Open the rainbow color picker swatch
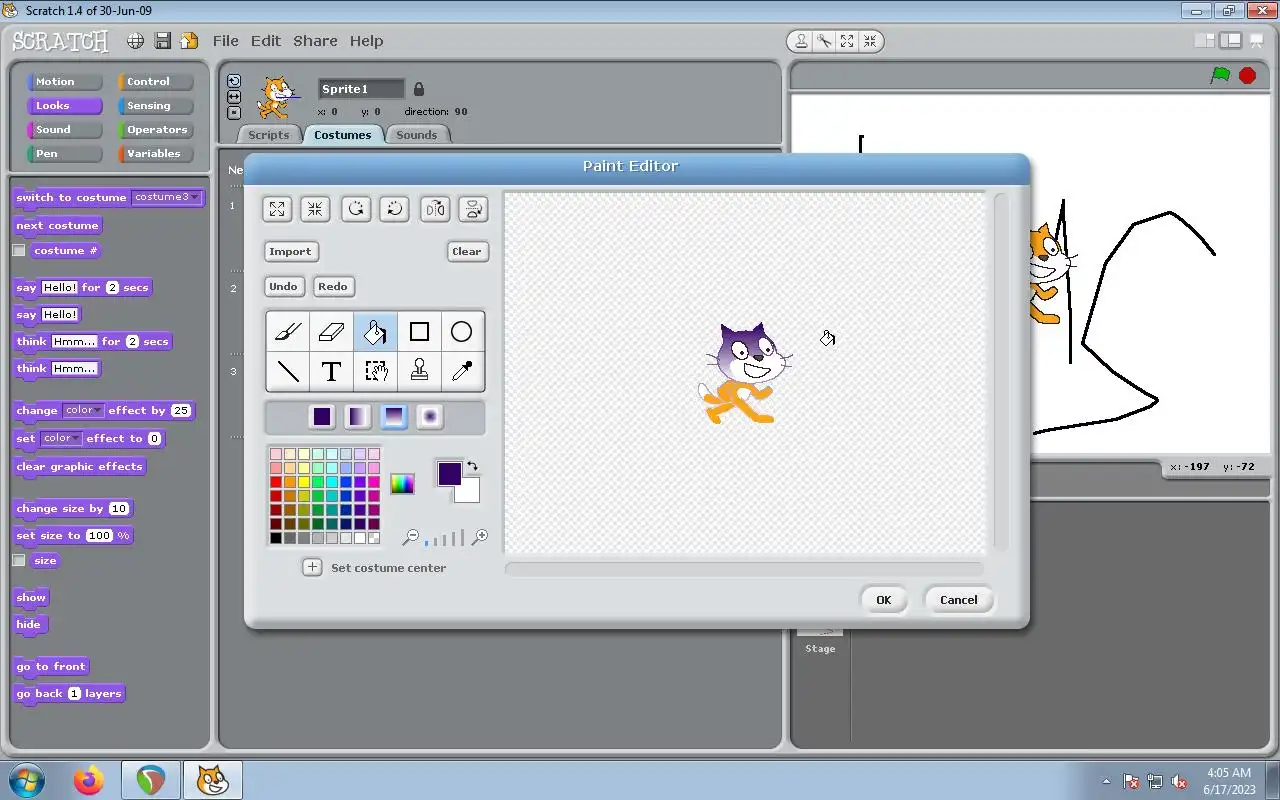Image resolution: width=1280 pixels, height=800 pixels. [402, 484]
